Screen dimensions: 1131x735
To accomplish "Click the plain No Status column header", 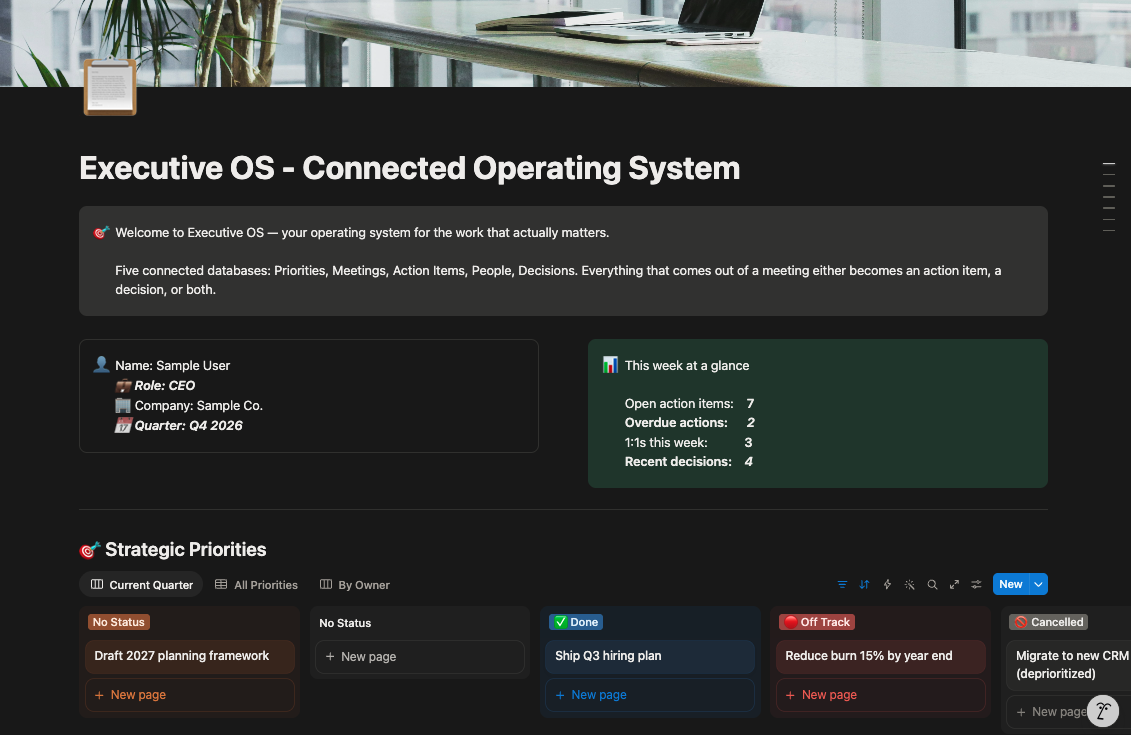I will pos(345,623).
